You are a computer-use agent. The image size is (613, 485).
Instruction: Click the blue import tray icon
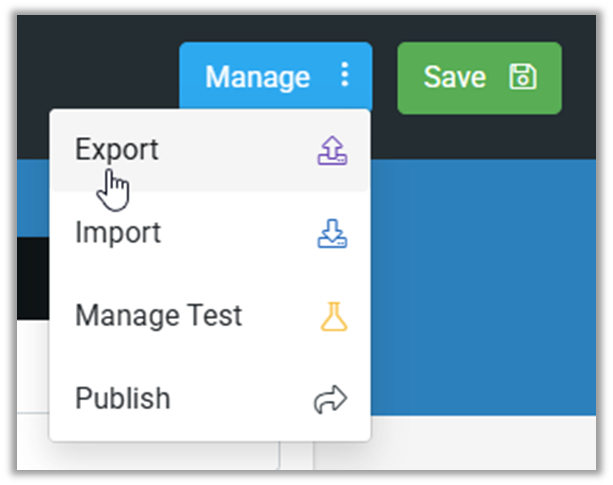point(332,233)
